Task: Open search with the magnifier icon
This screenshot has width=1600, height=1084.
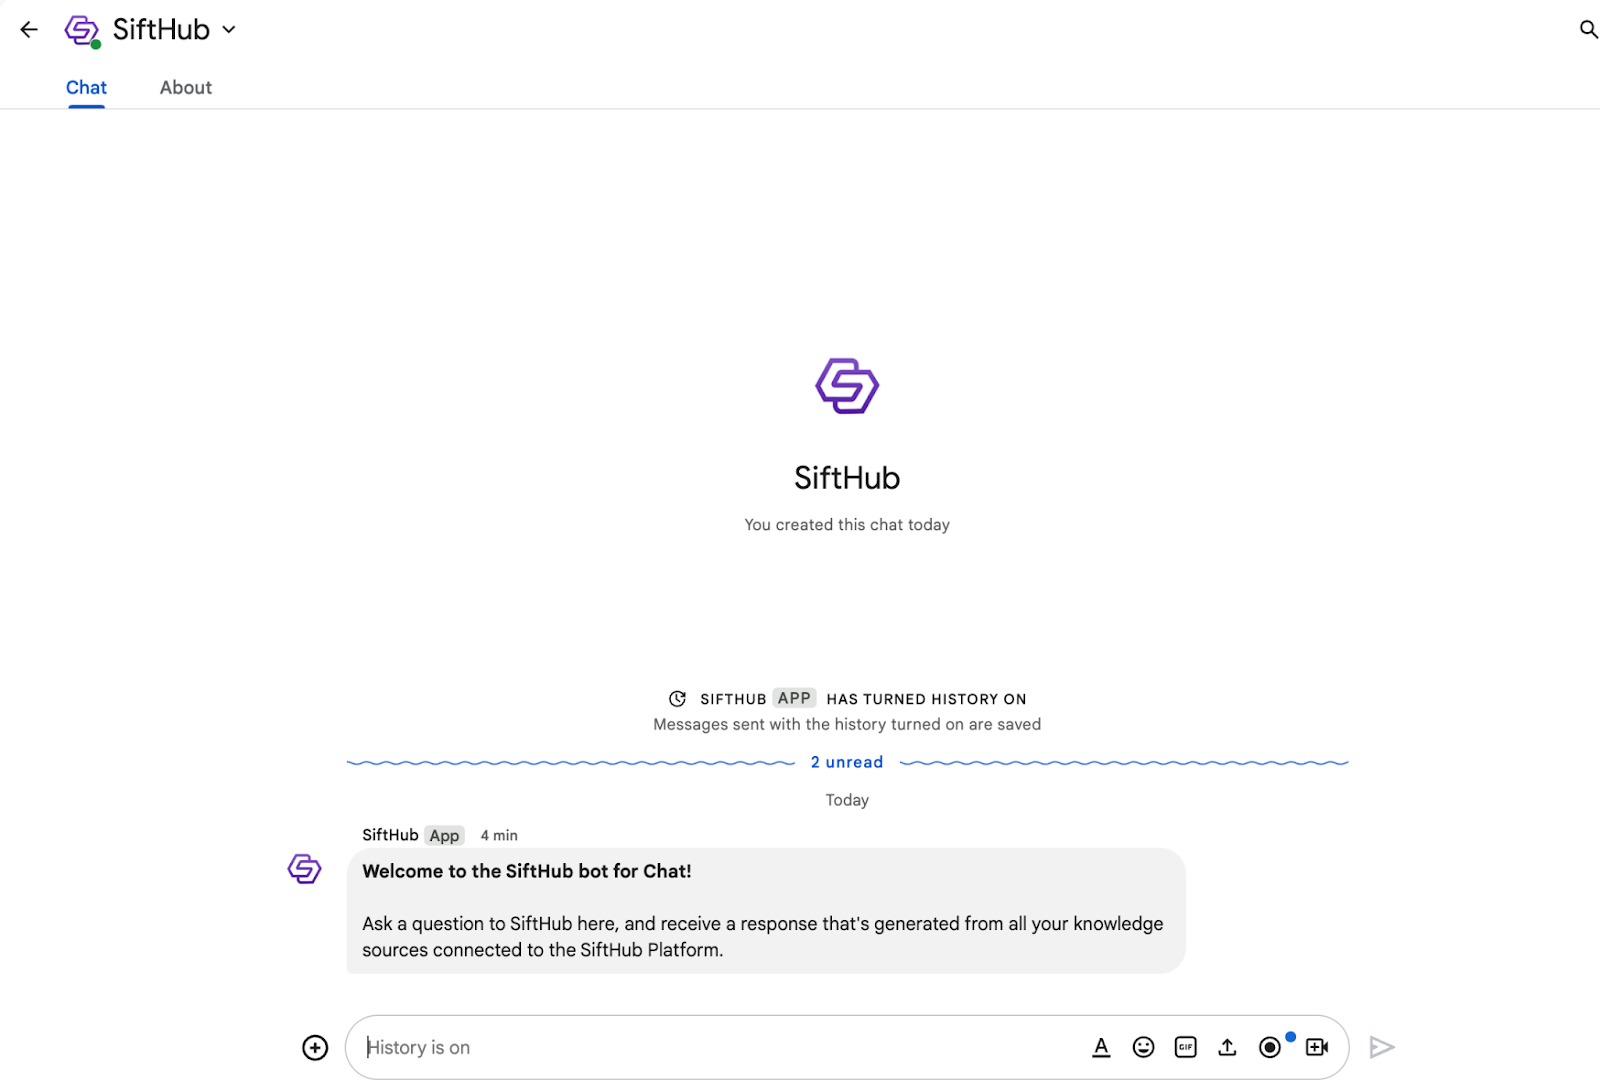Action: point(1587,30)
